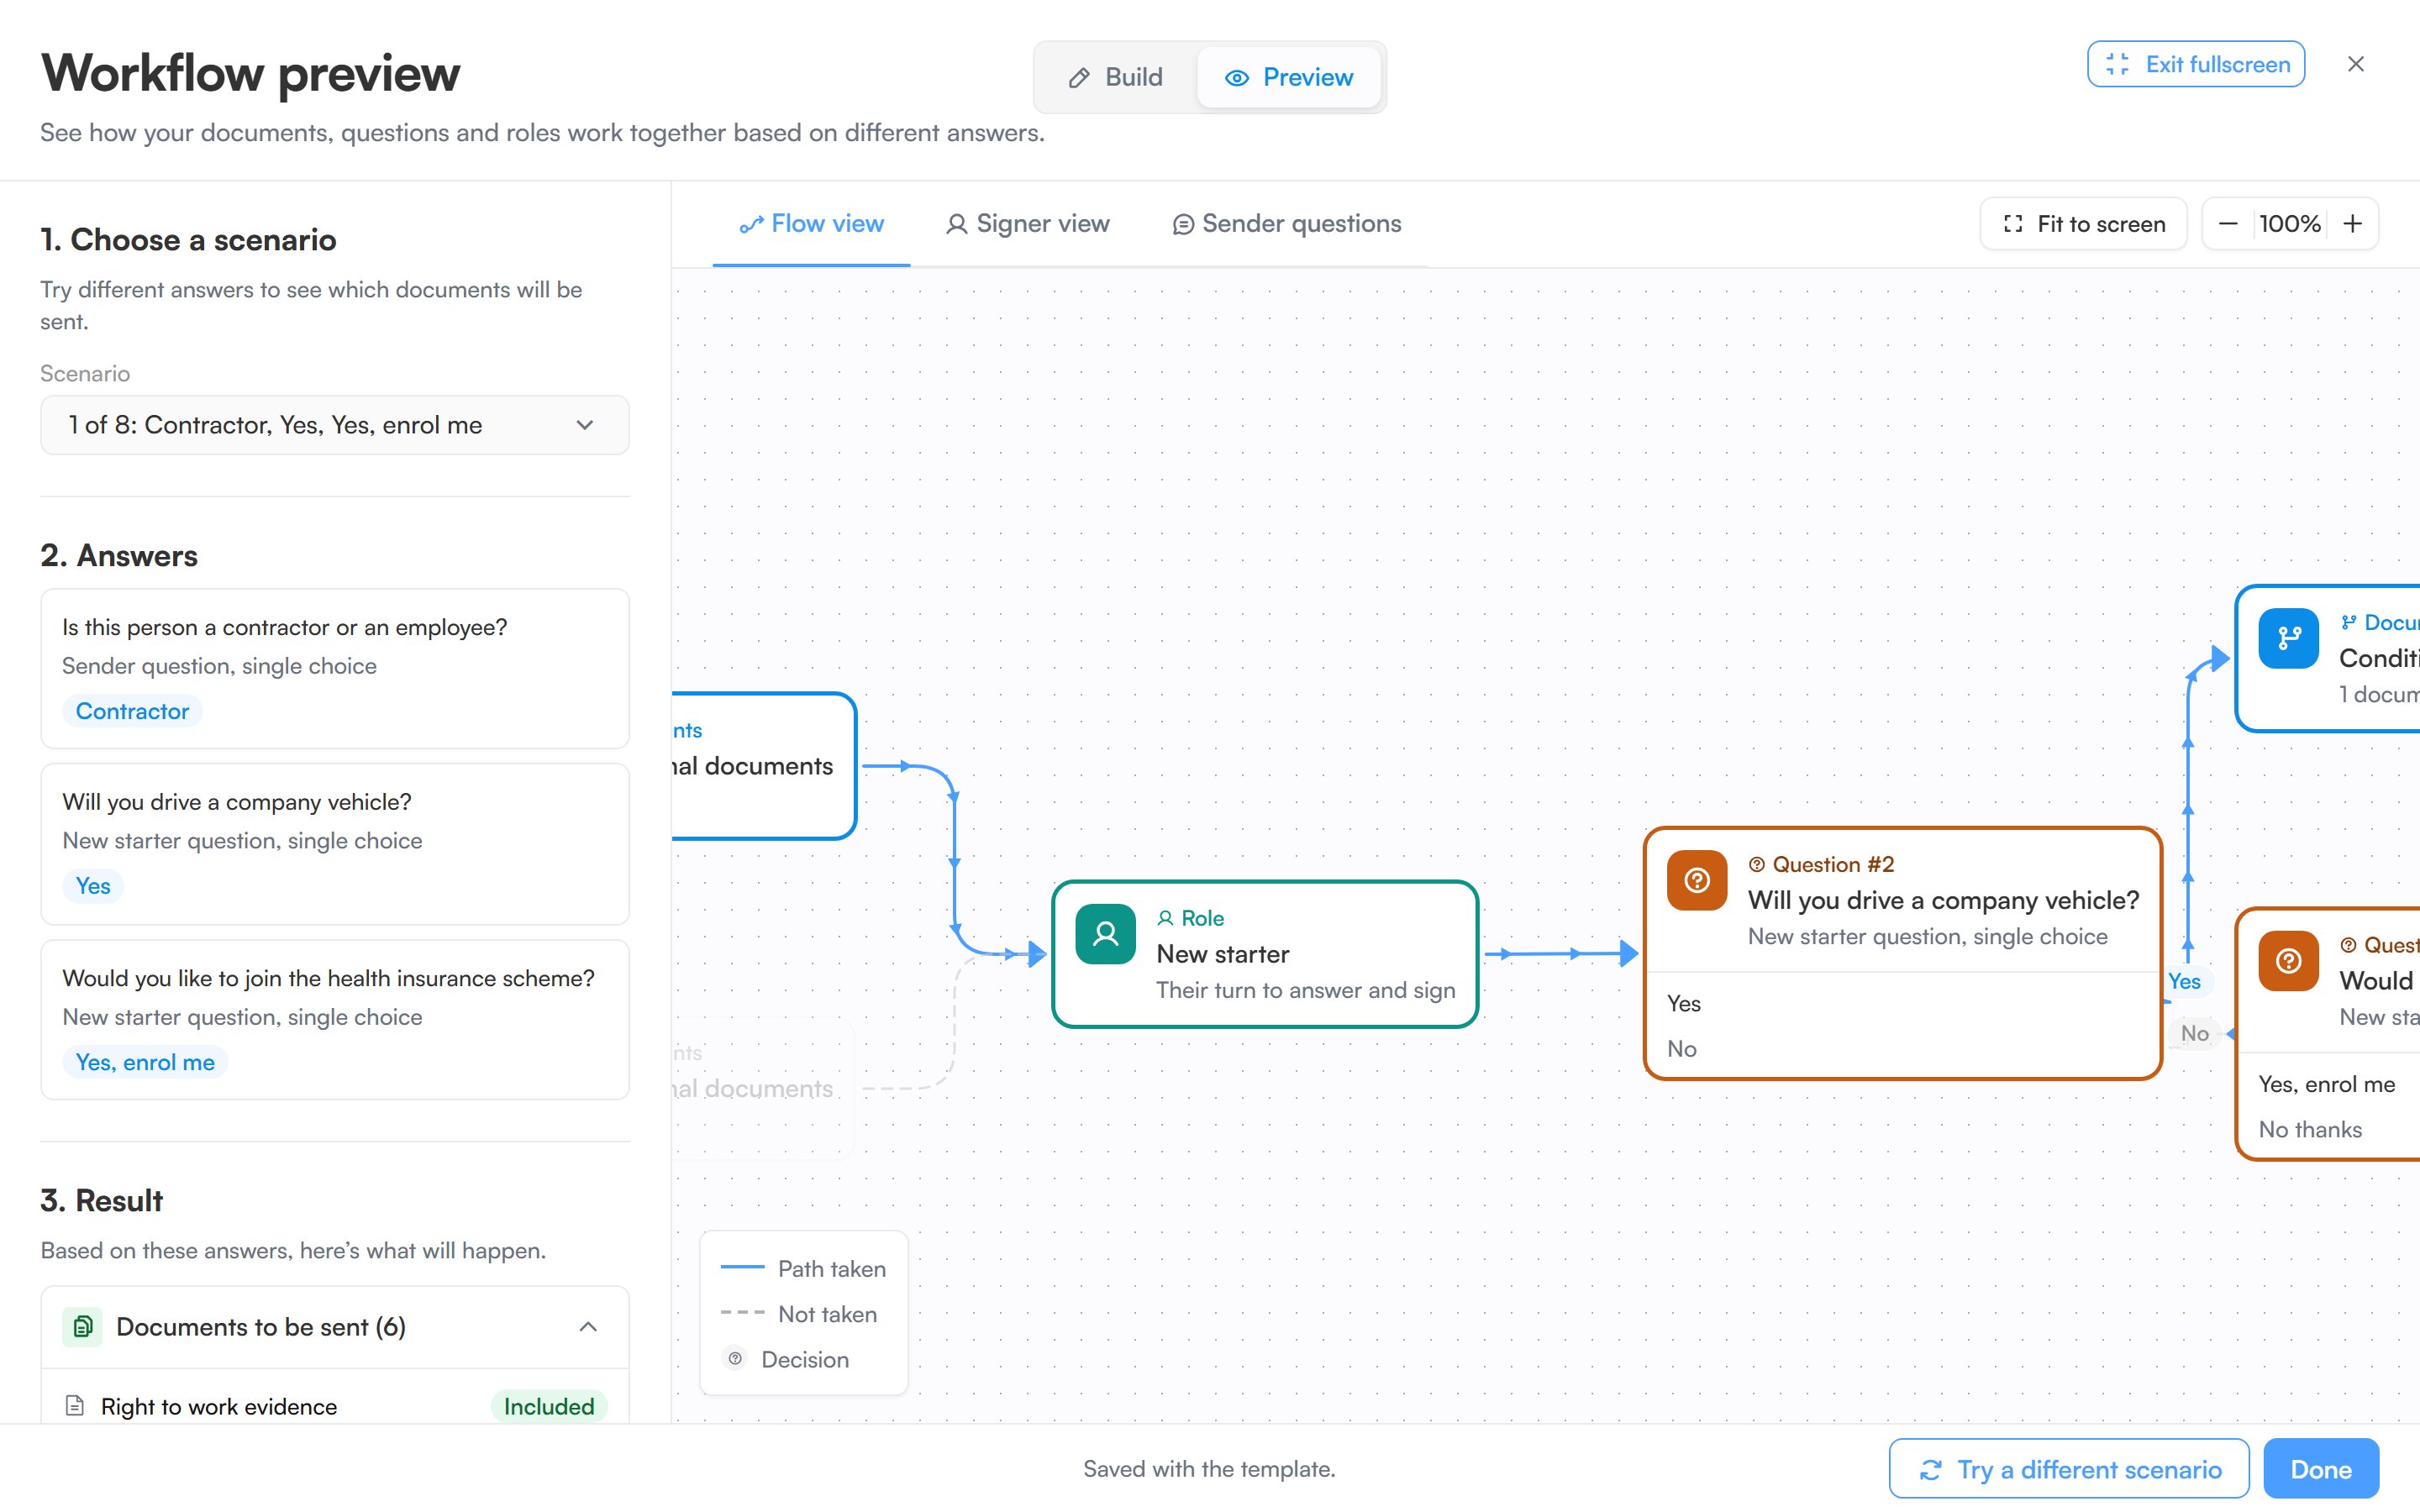Select the New starter role node icon
The height and width of the screenshot is (1512, 2420).
(x=1105, y=934)
